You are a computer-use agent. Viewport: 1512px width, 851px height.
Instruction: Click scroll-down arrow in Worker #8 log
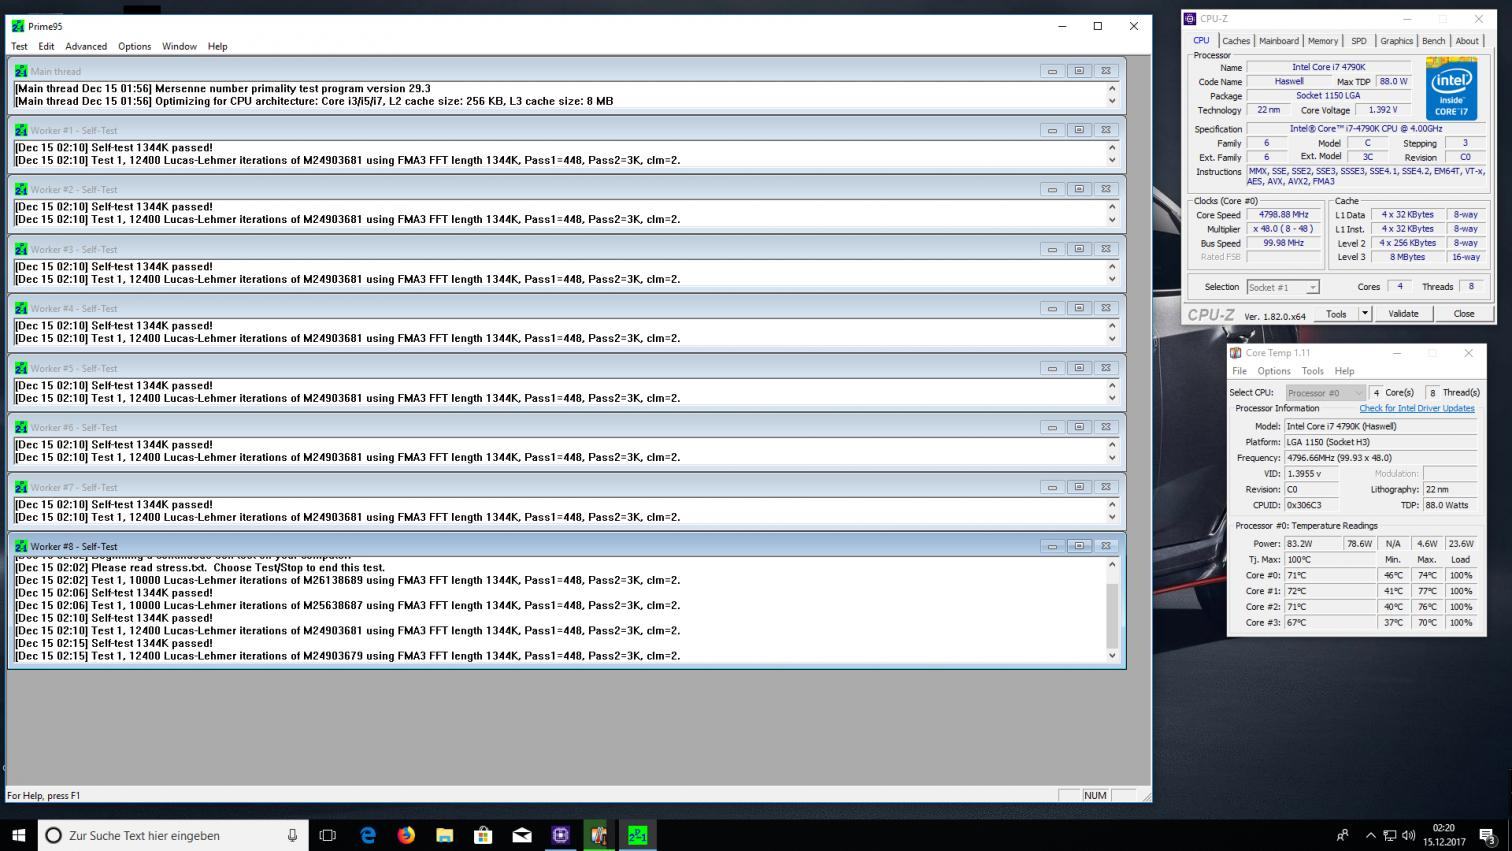pyautogui.click(x=1111, y=656)
